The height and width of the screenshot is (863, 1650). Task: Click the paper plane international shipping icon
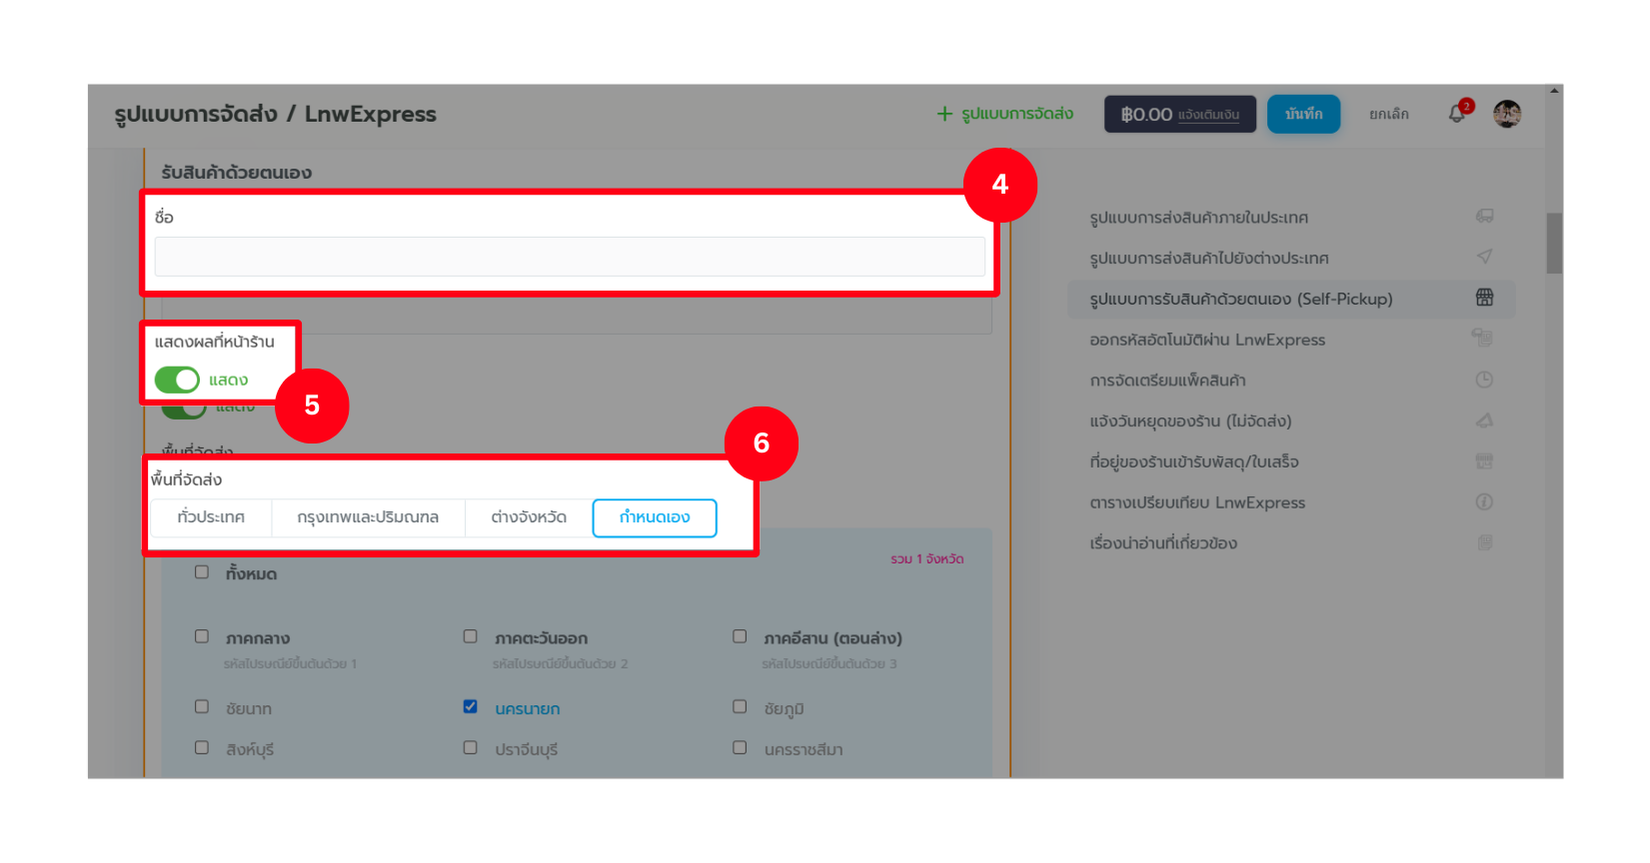pos(1485,257)
